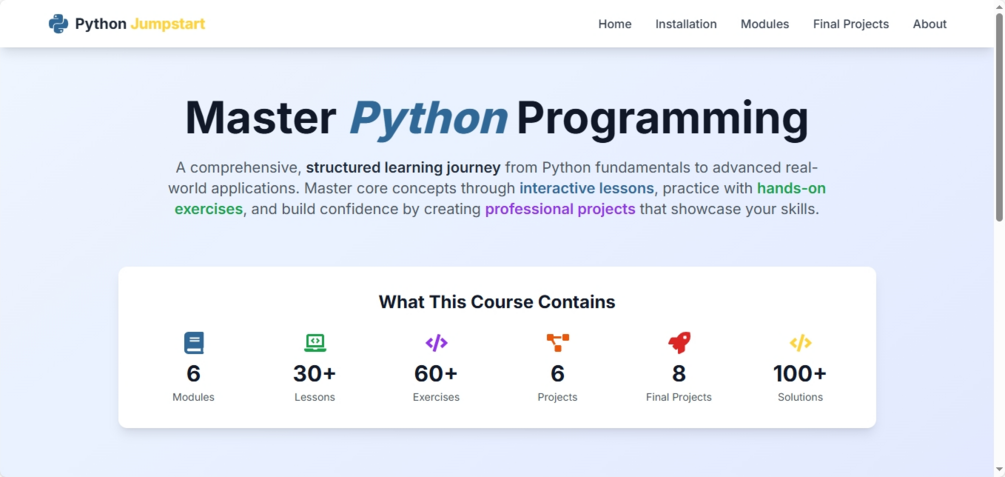Click the "100+" Solutions count
Image resolution: width=1005 pixels, height=477 pixels.
tap(800, 374)
